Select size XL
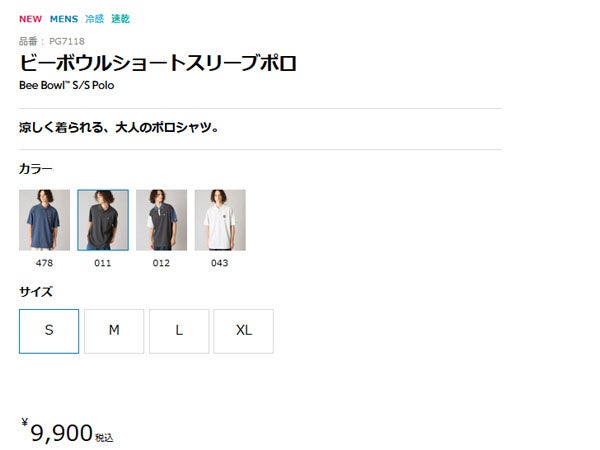The height and width of the screenshot is (450, 600). [x=244, y=331]
